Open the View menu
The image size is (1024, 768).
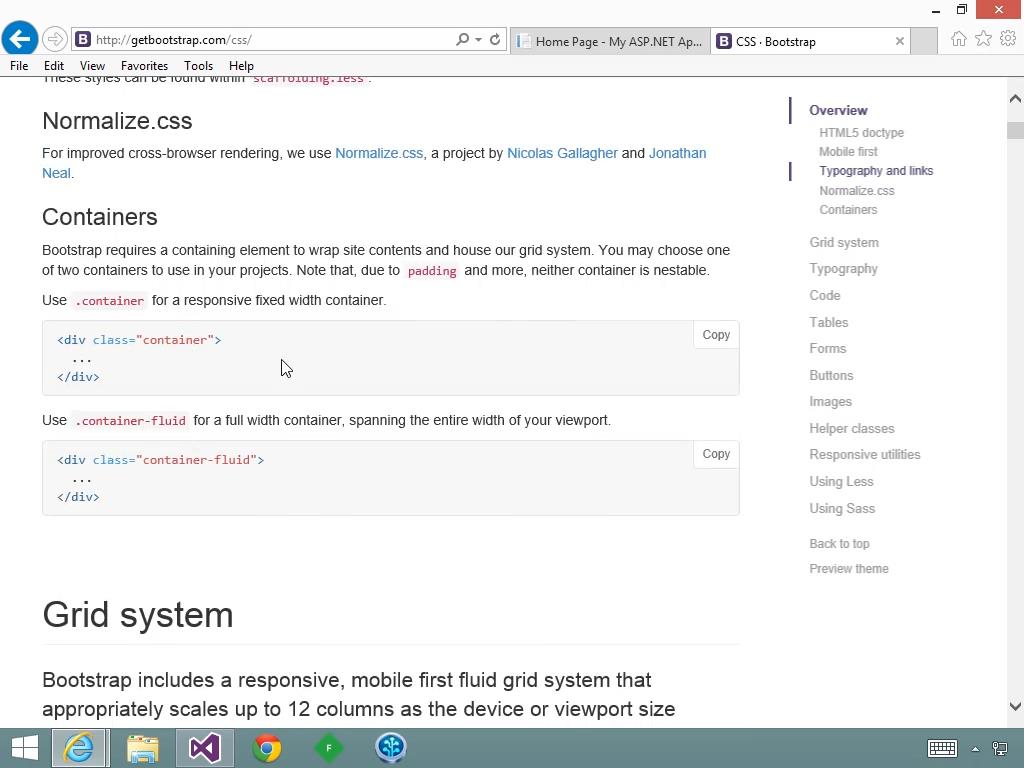pos(92,66)
